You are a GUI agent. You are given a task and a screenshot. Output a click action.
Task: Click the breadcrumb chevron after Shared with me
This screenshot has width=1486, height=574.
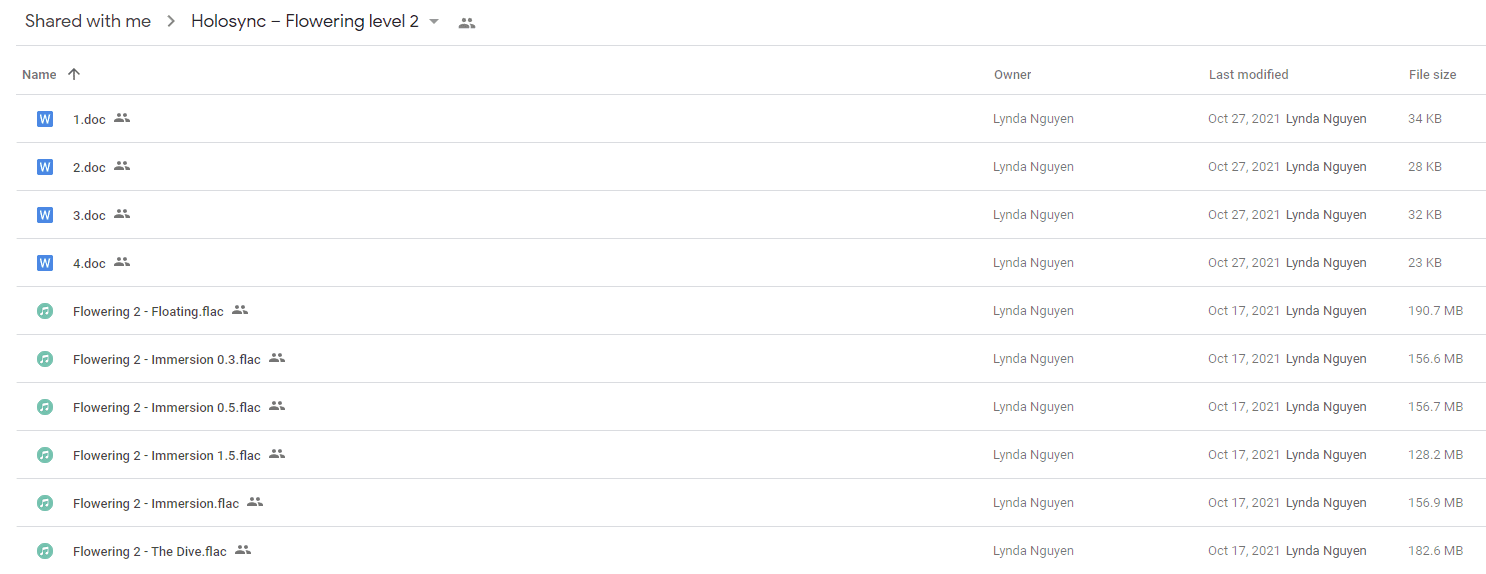171,22
